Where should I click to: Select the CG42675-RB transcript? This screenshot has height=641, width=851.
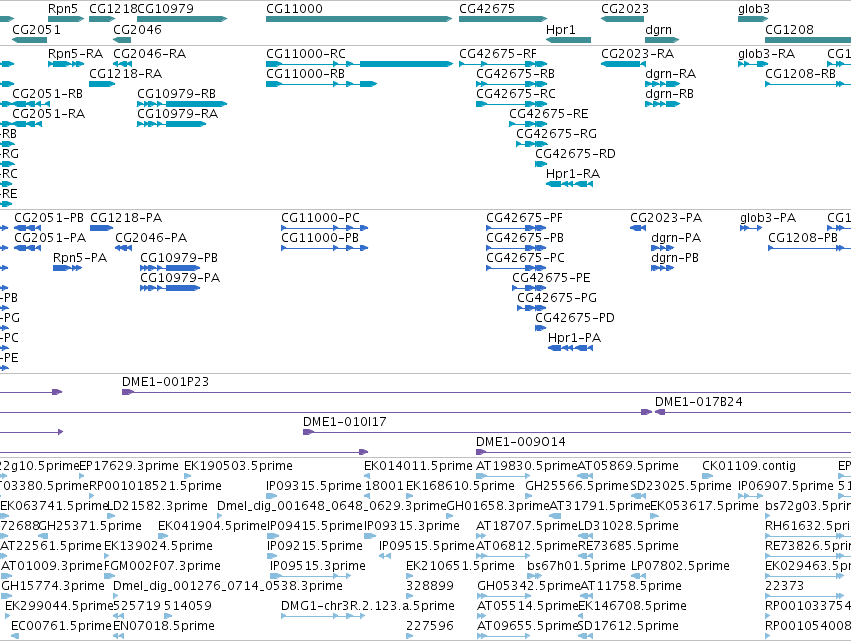(511, 84)
